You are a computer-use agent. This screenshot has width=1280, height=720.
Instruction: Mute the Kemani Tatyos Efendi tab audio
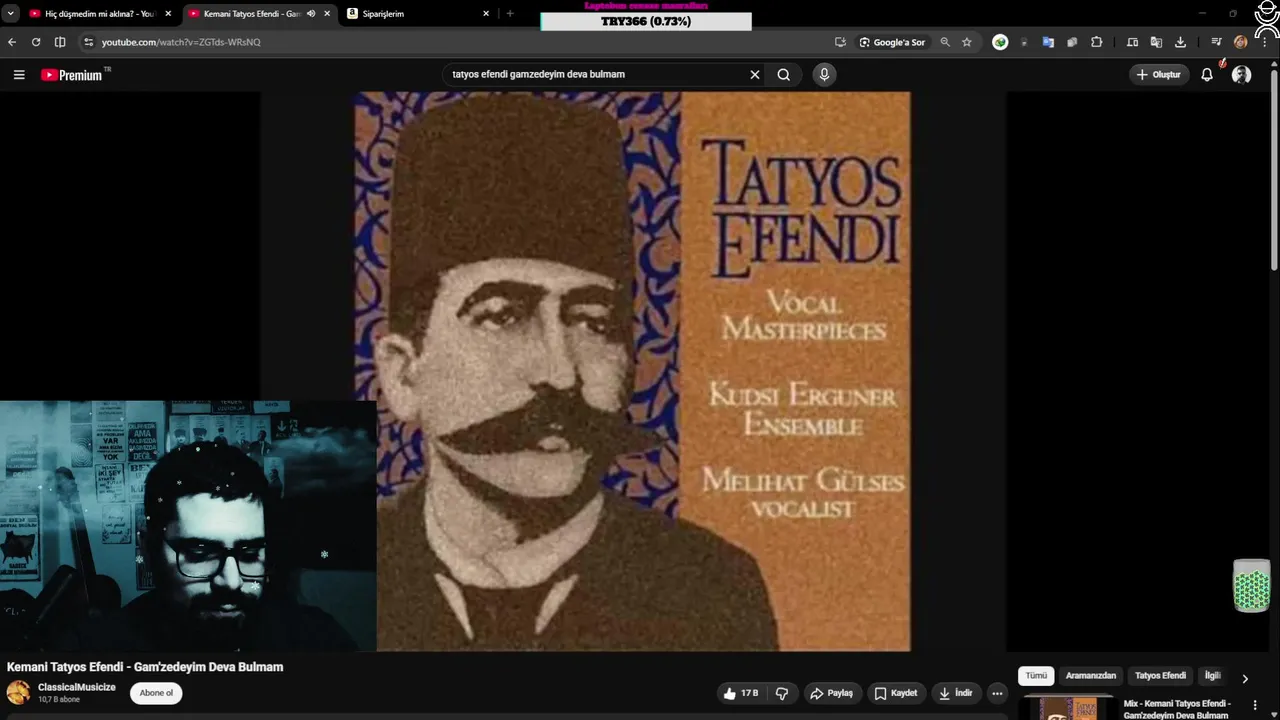[311, 14]
